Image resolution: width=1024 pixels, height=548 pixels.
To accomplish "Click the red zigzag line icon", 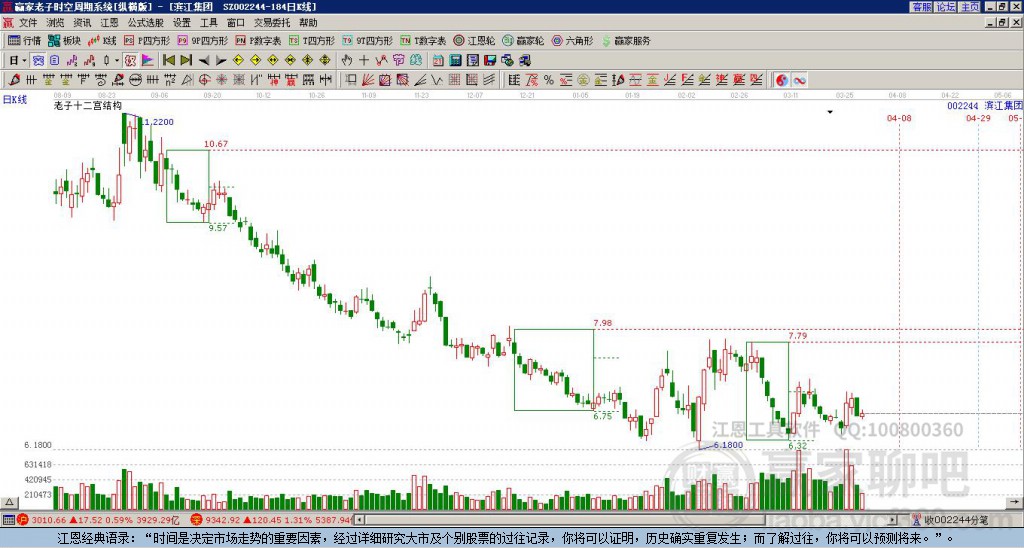I will tap(381, 61).
